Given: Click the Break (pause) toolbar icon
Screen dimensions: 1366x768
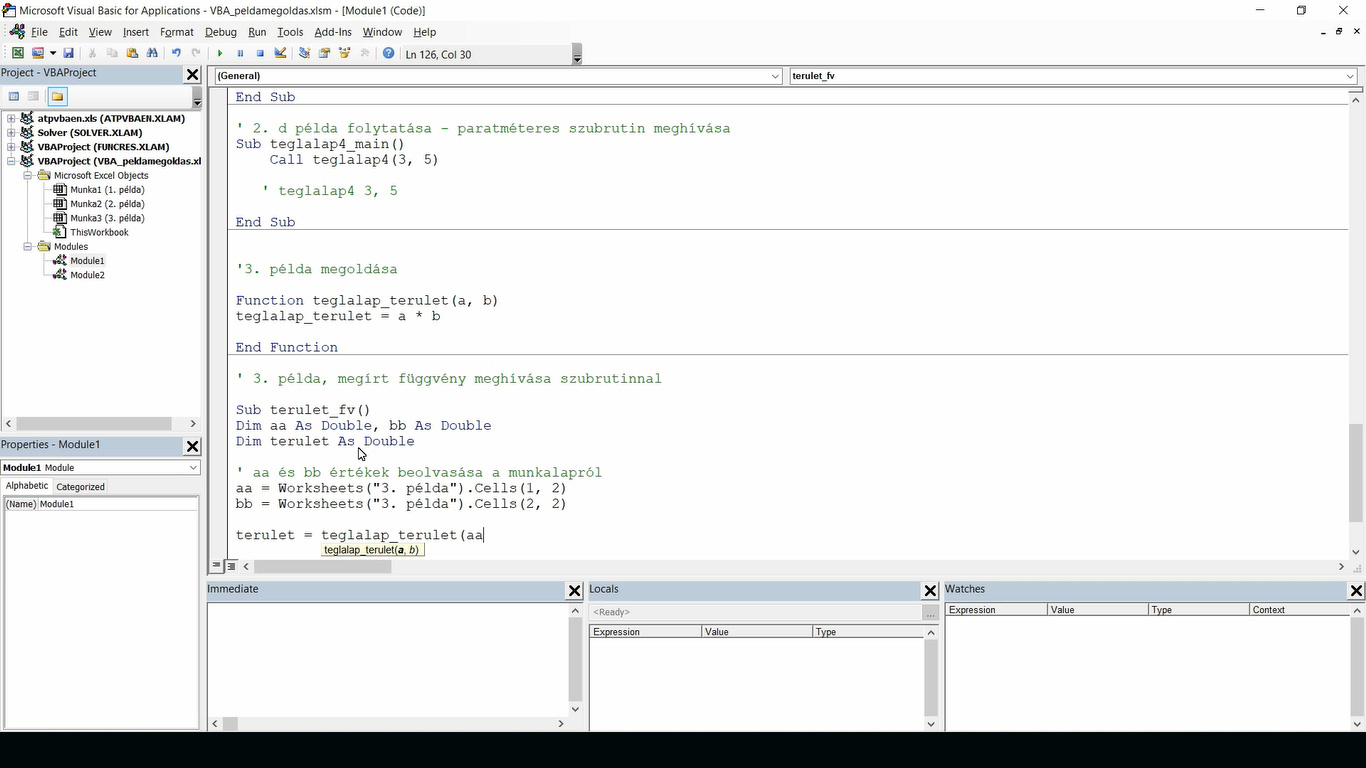Looking at the screenshot, I should click(x=240, y=54).
